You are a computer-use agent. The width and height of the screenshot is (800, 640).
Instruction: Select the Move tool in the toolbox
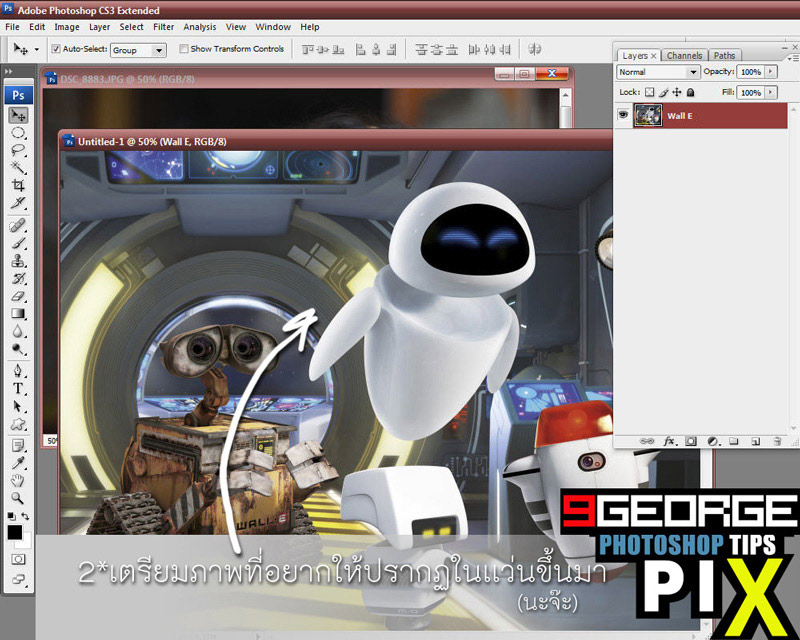19,116
